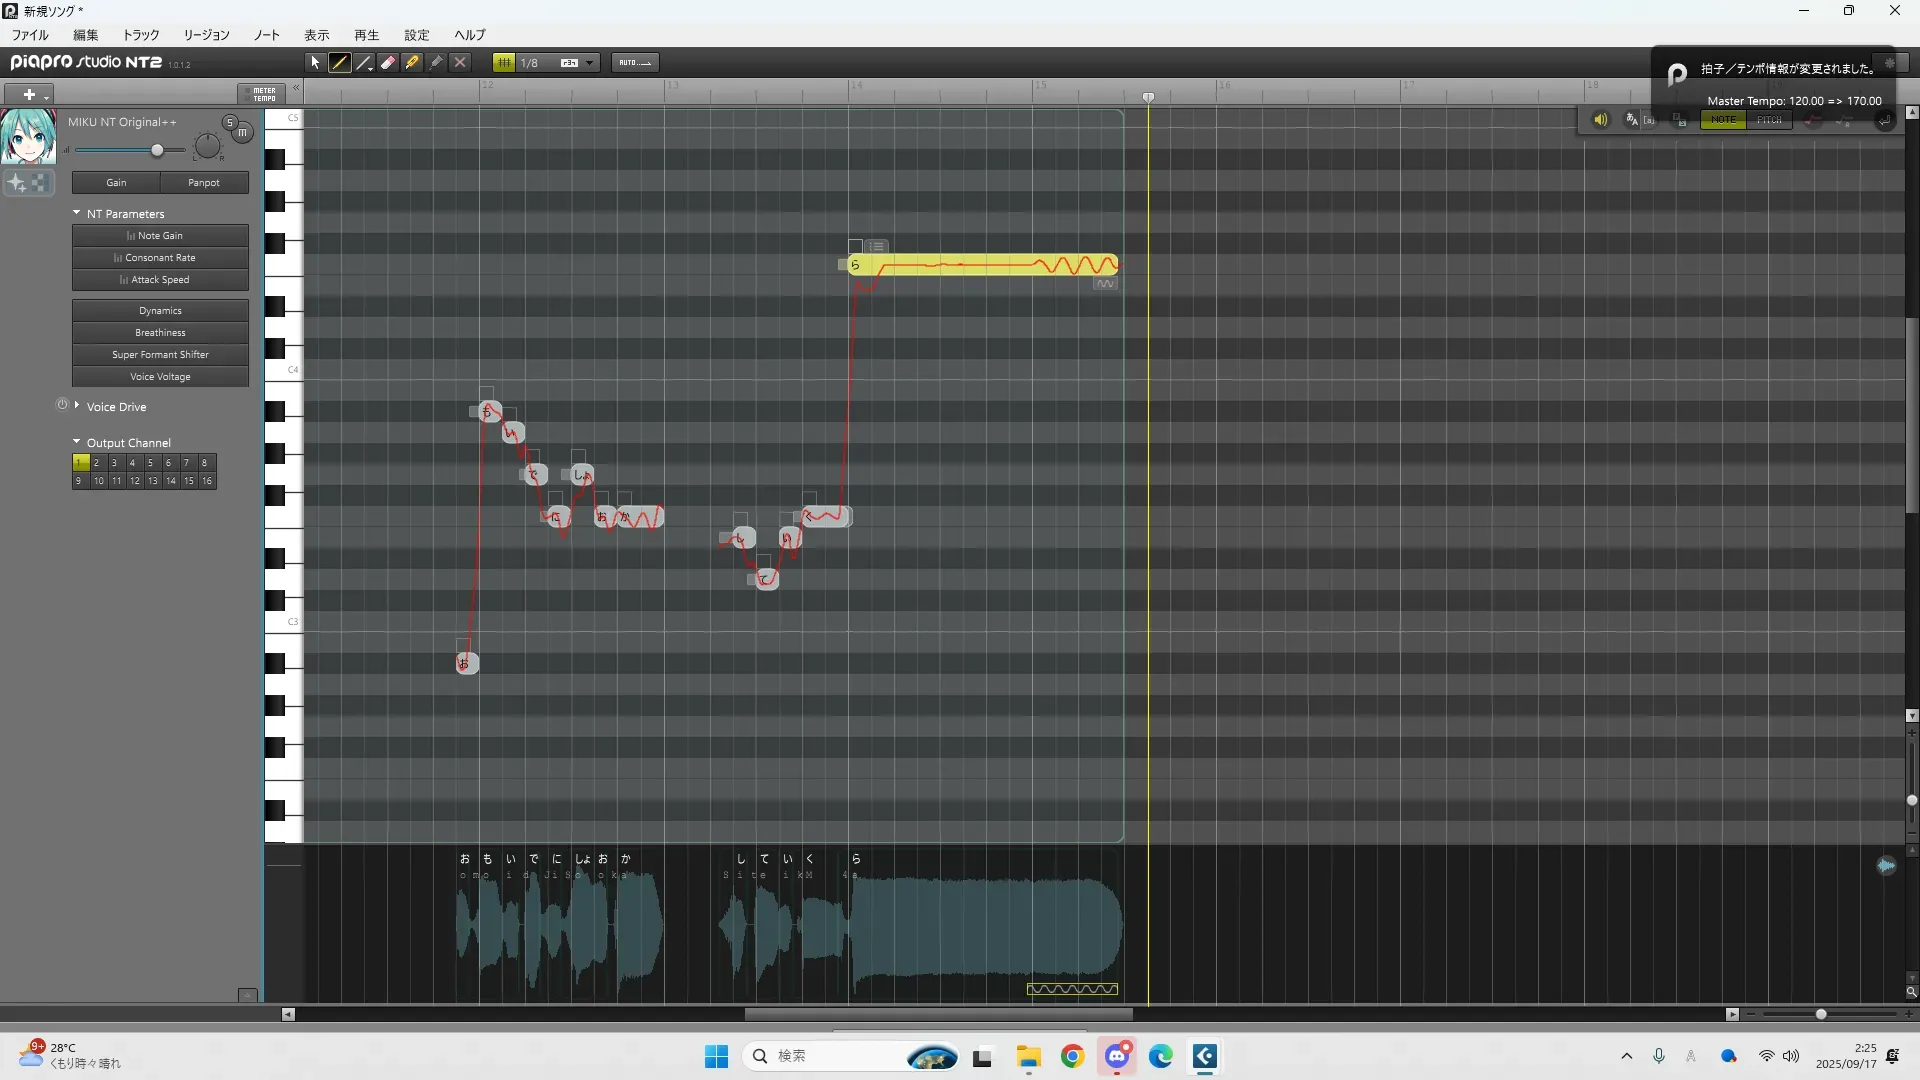Screen dimensions: 1920x1080
Task: Click the red X delete tool
Action: 460,63
